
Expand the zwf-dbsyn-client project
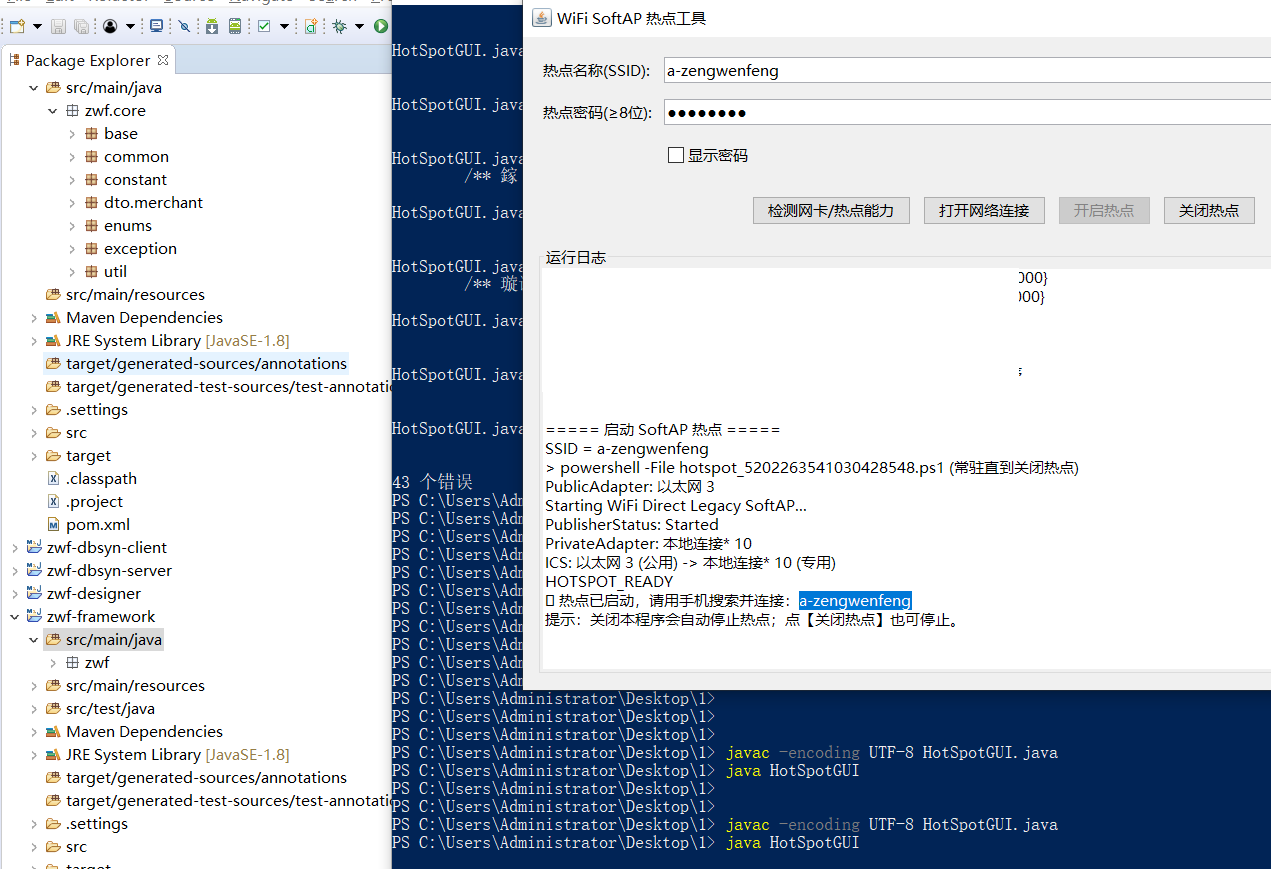pos(15,548)
